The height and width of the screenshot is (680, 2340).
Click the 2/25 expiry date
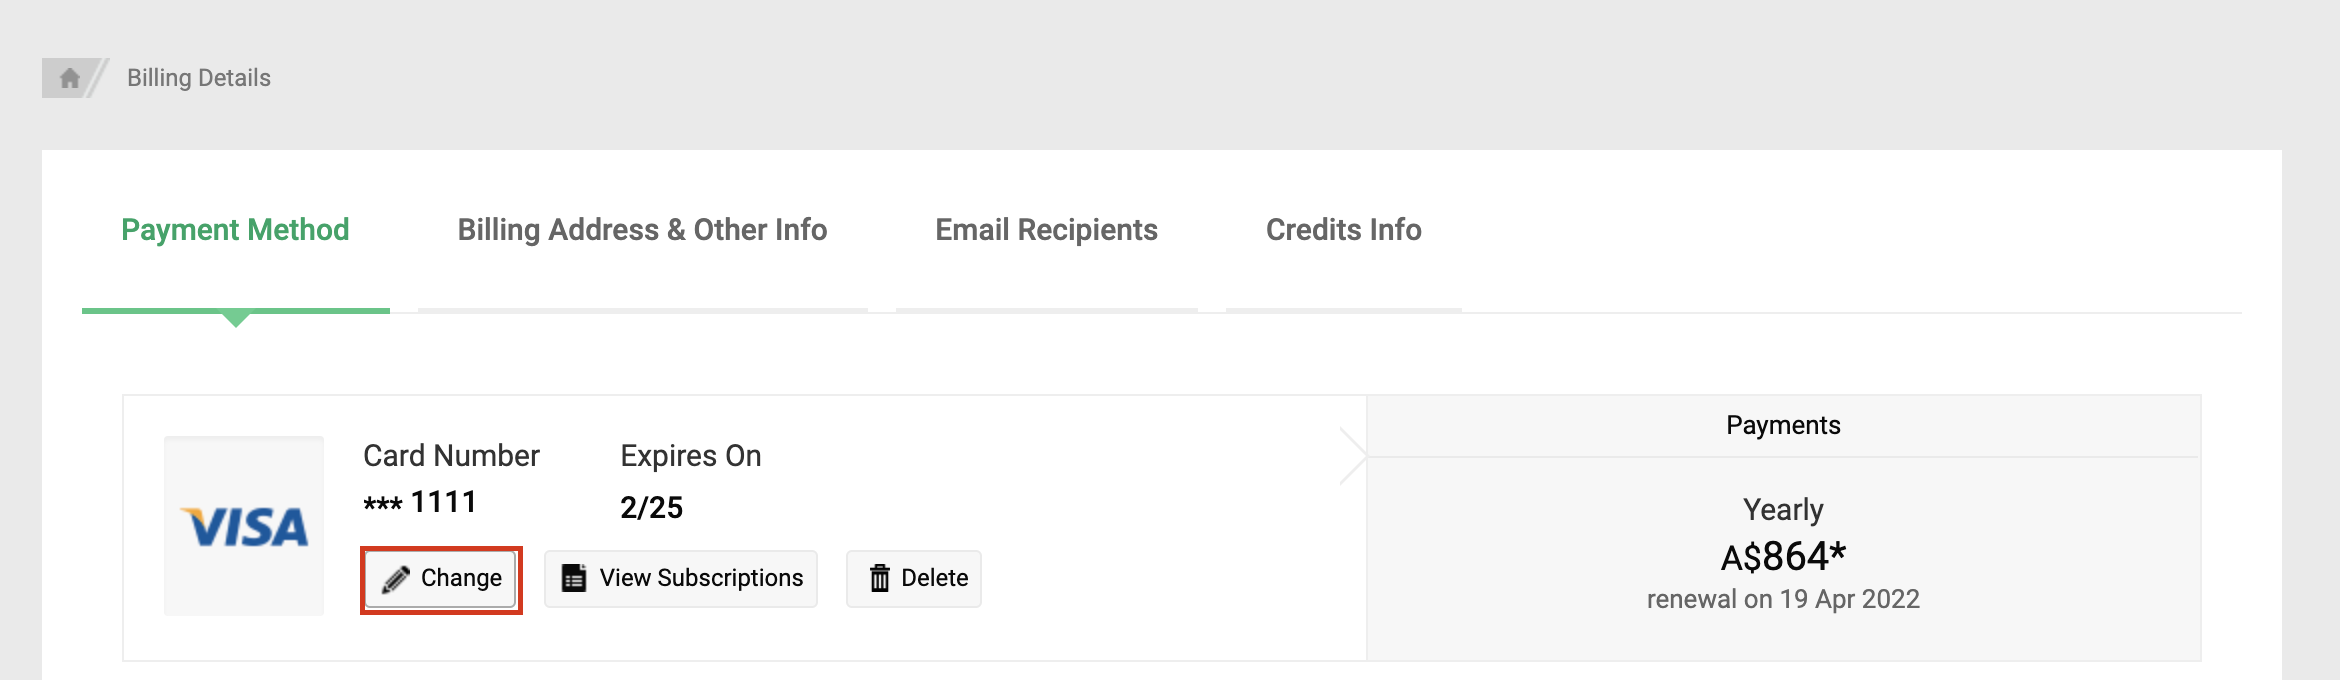[x=651, y=508]
